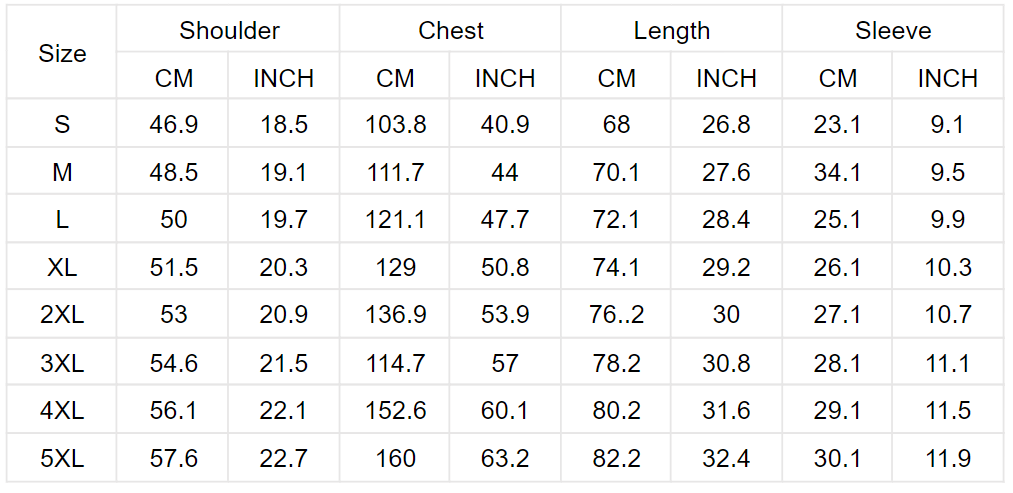Click the 4XL size row label
The height and width of the screenshot is (493, 1013).
[x=62, y=410]
